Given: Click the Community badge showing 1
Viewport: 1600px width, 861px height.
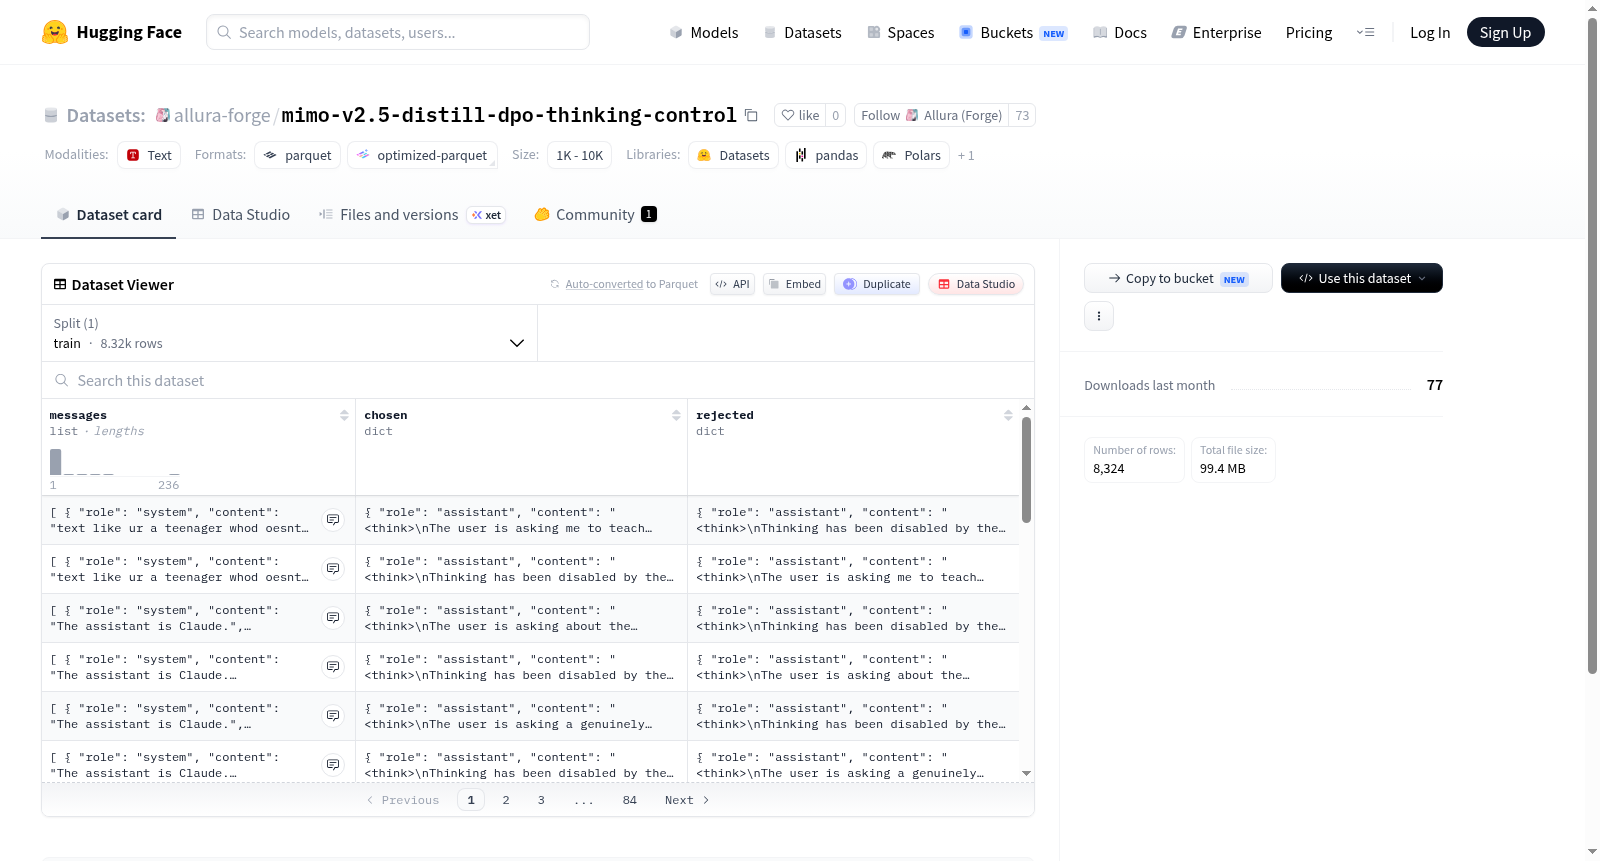Looking at the screenshot, I should point(649,214).
